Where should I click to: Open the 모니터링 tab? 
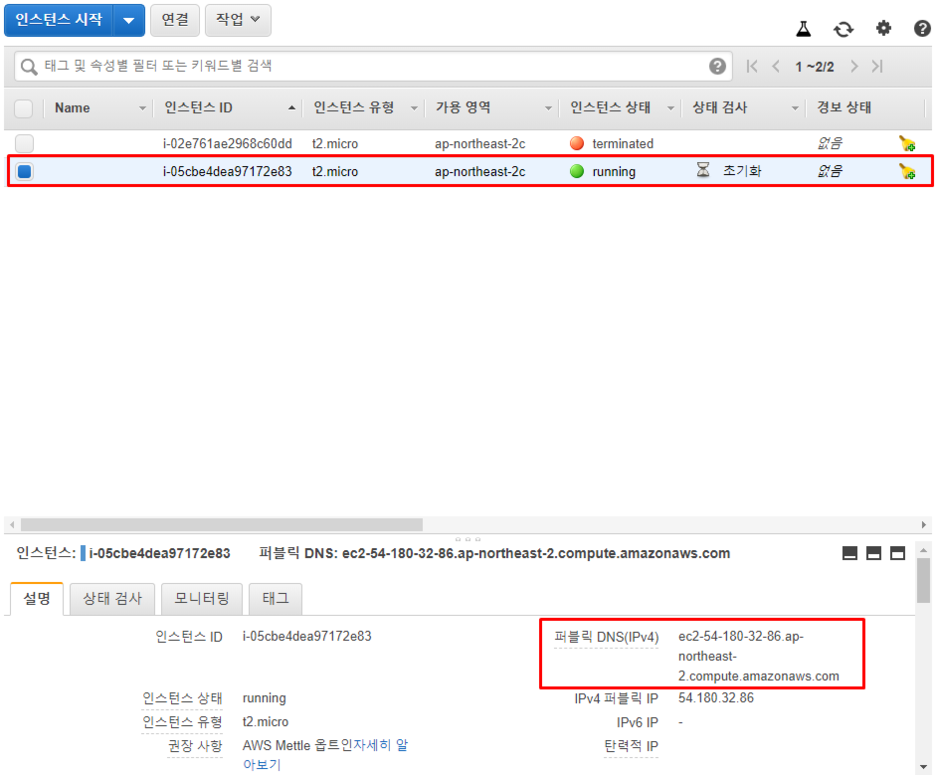tap(202, 599)
